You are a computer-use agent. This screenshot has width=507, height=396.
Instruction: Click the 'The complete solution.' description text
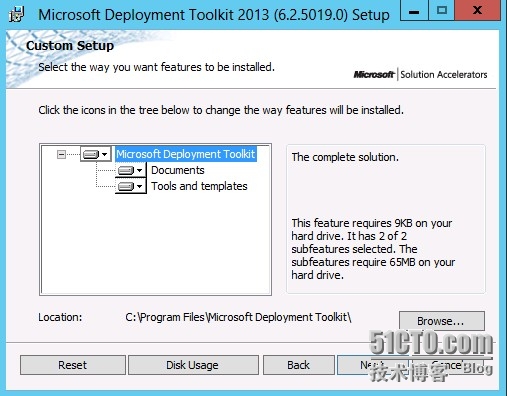(x=345, y=157)
